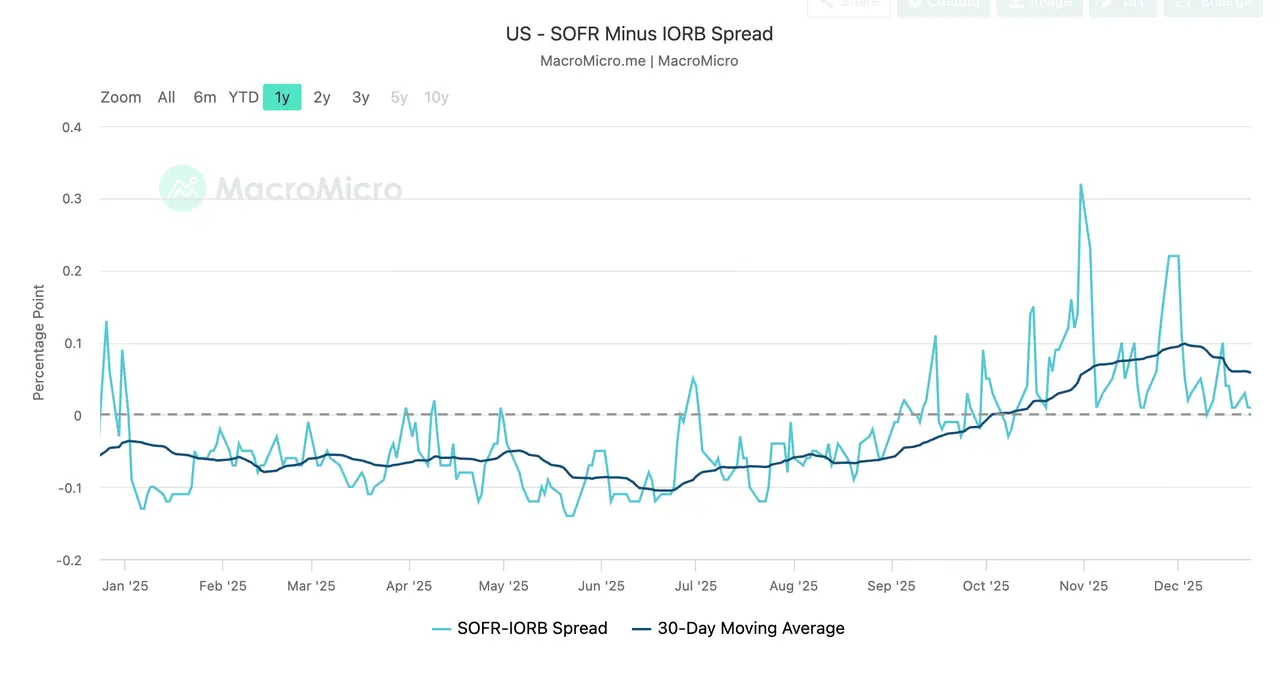Viewport: 1280px width, 684px height.
Task: Select the highlighted 1y zoom range
Action: [x=282, y=97]
